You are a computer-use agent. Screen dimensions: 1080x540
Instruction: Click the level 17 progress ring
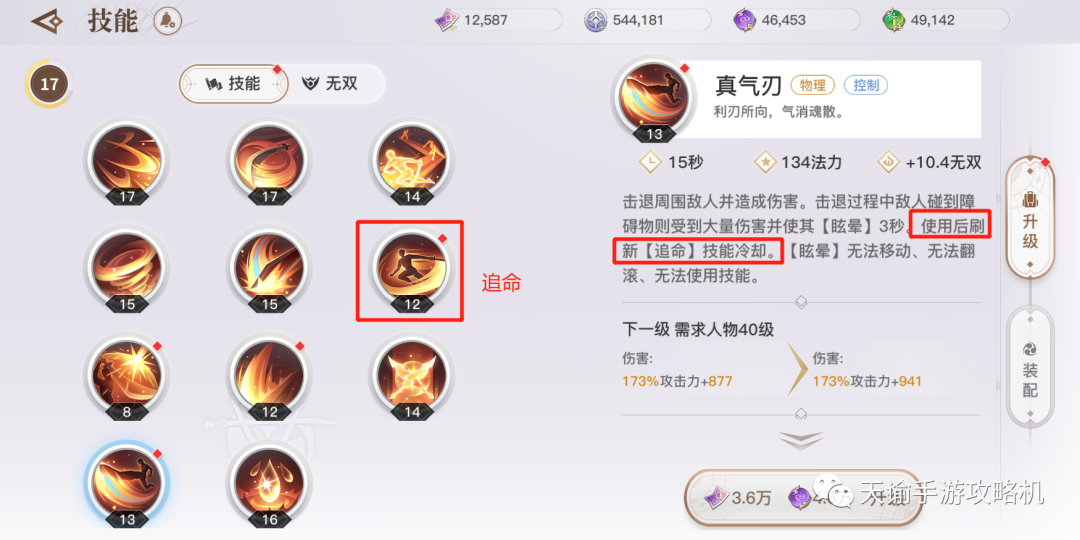[49, 85]
